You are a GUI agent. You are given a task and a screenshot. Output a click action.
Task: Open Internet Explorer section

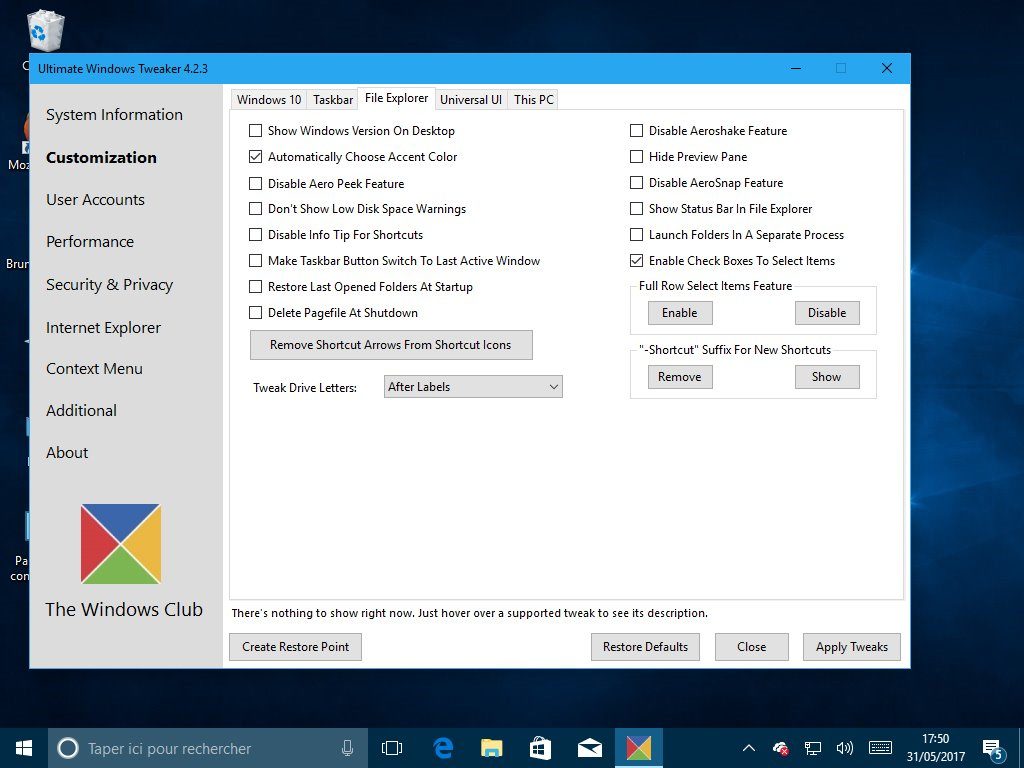(103, 328)
